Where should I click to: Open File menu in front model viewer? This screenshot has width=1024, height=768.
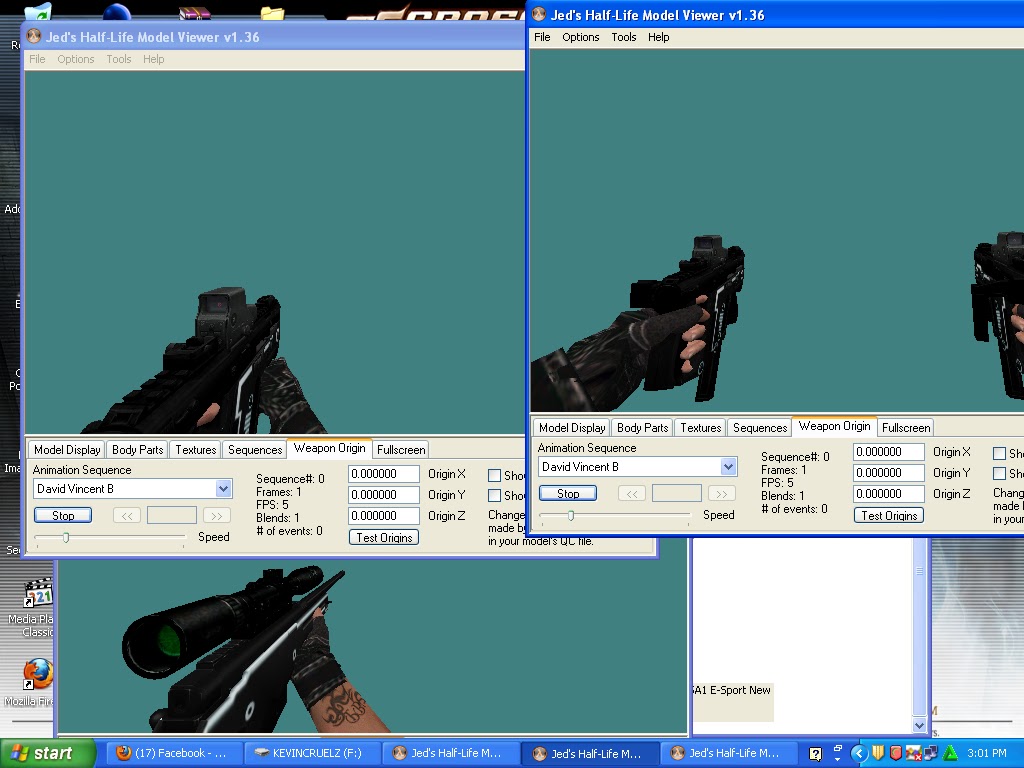[542, 37]
